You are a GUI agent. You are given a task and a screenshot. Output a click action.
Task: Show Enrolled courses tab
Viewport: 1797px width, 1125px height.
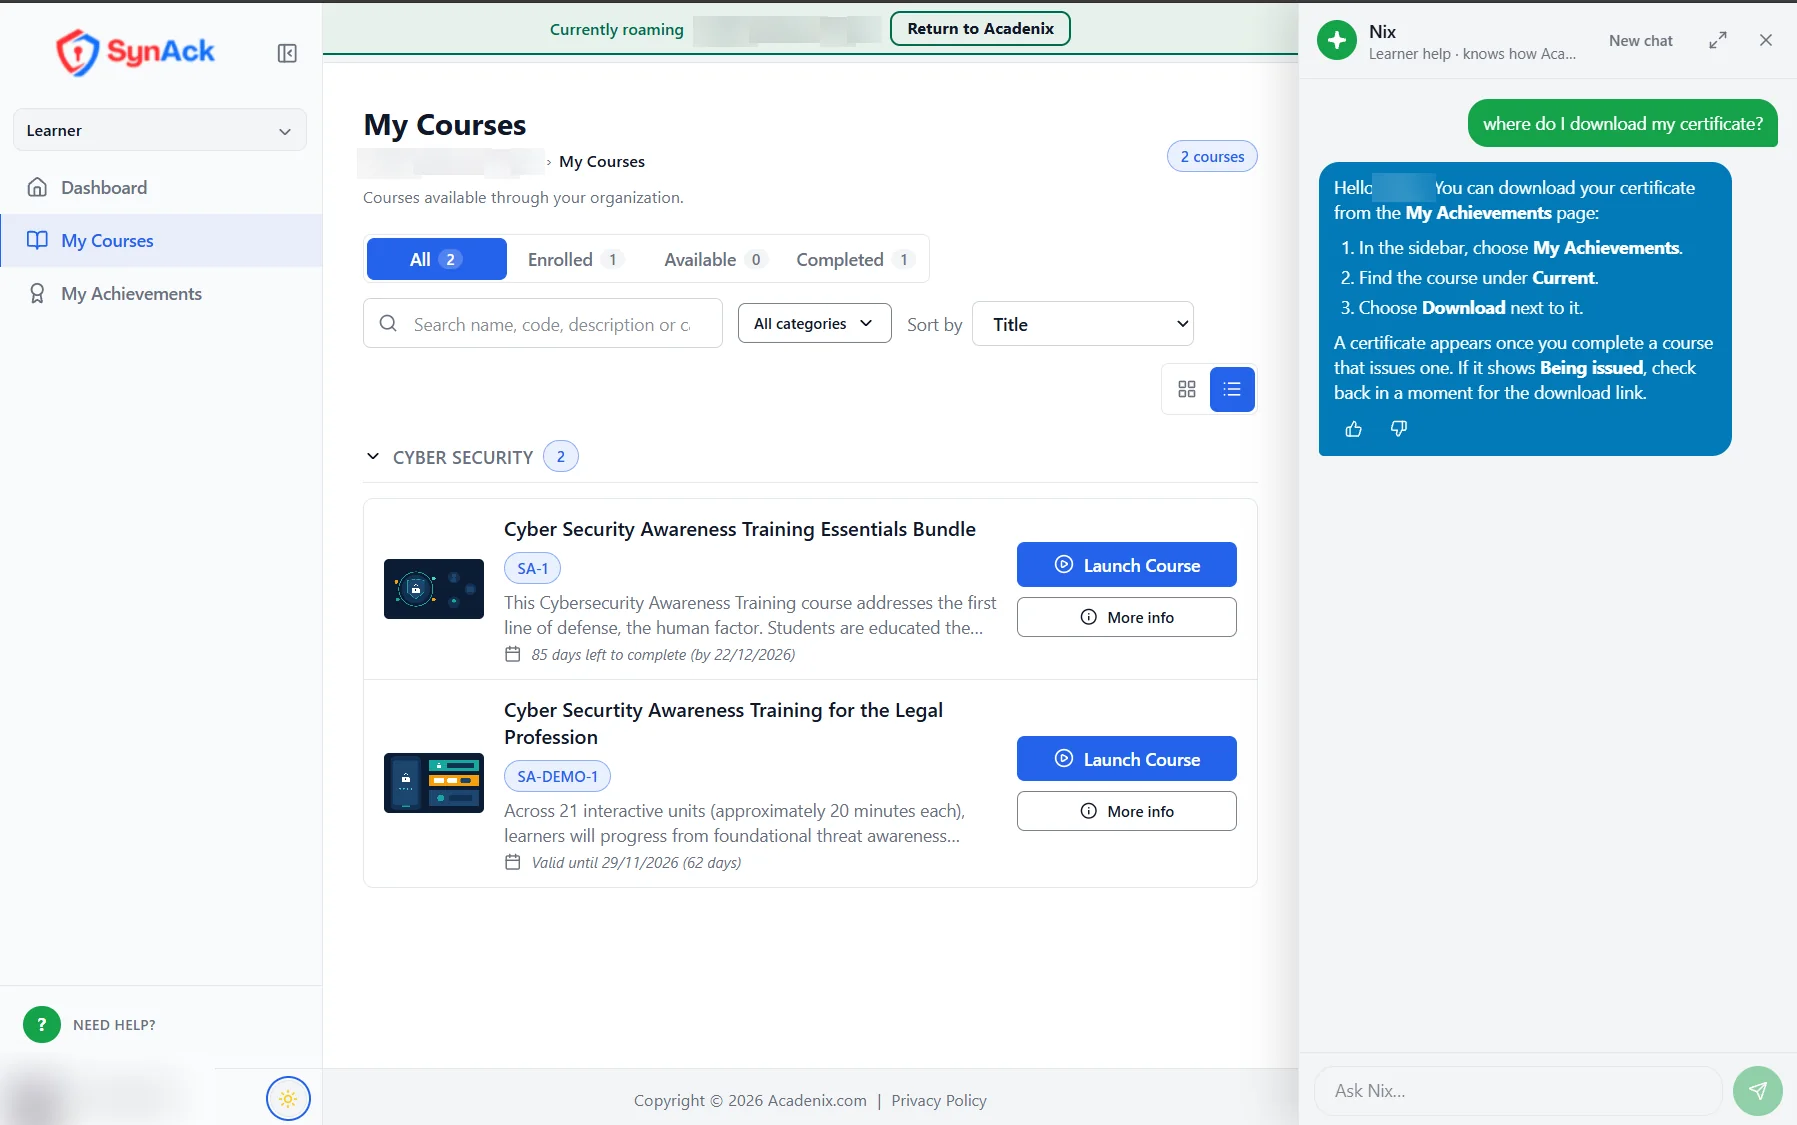coord(576,260)
